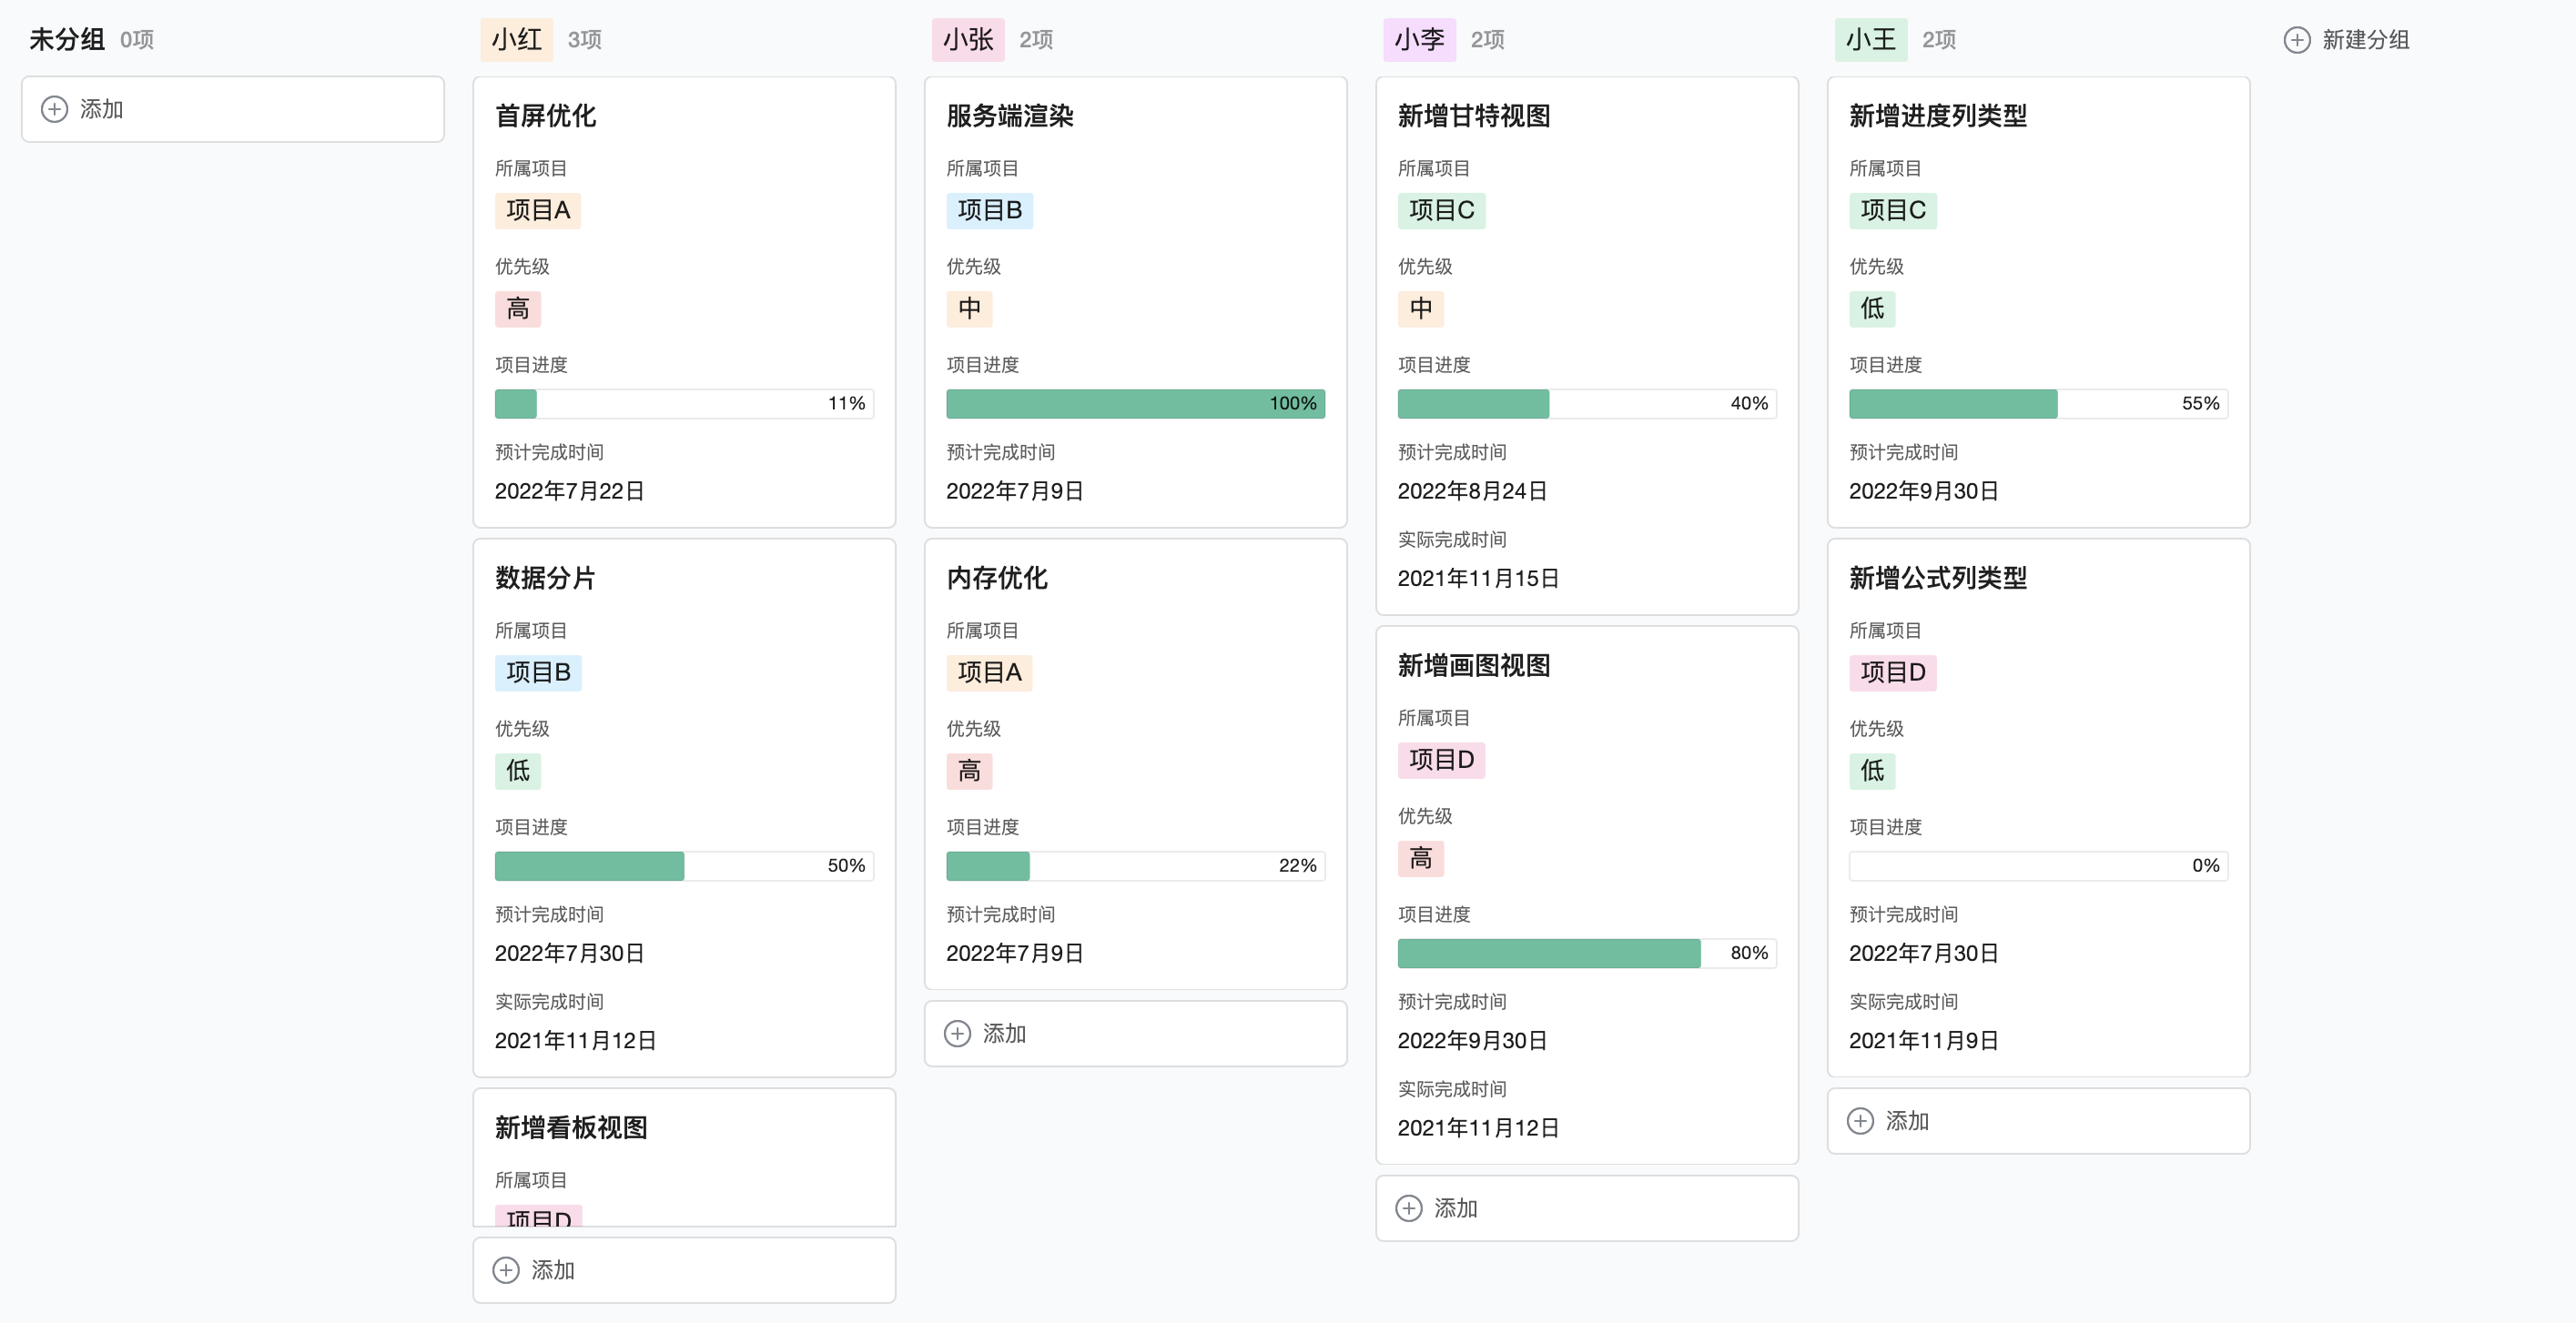This screenshot has height=1323, width=2576.
Task: Click plus icon under 小张 column
Action: pos(957,1033)
